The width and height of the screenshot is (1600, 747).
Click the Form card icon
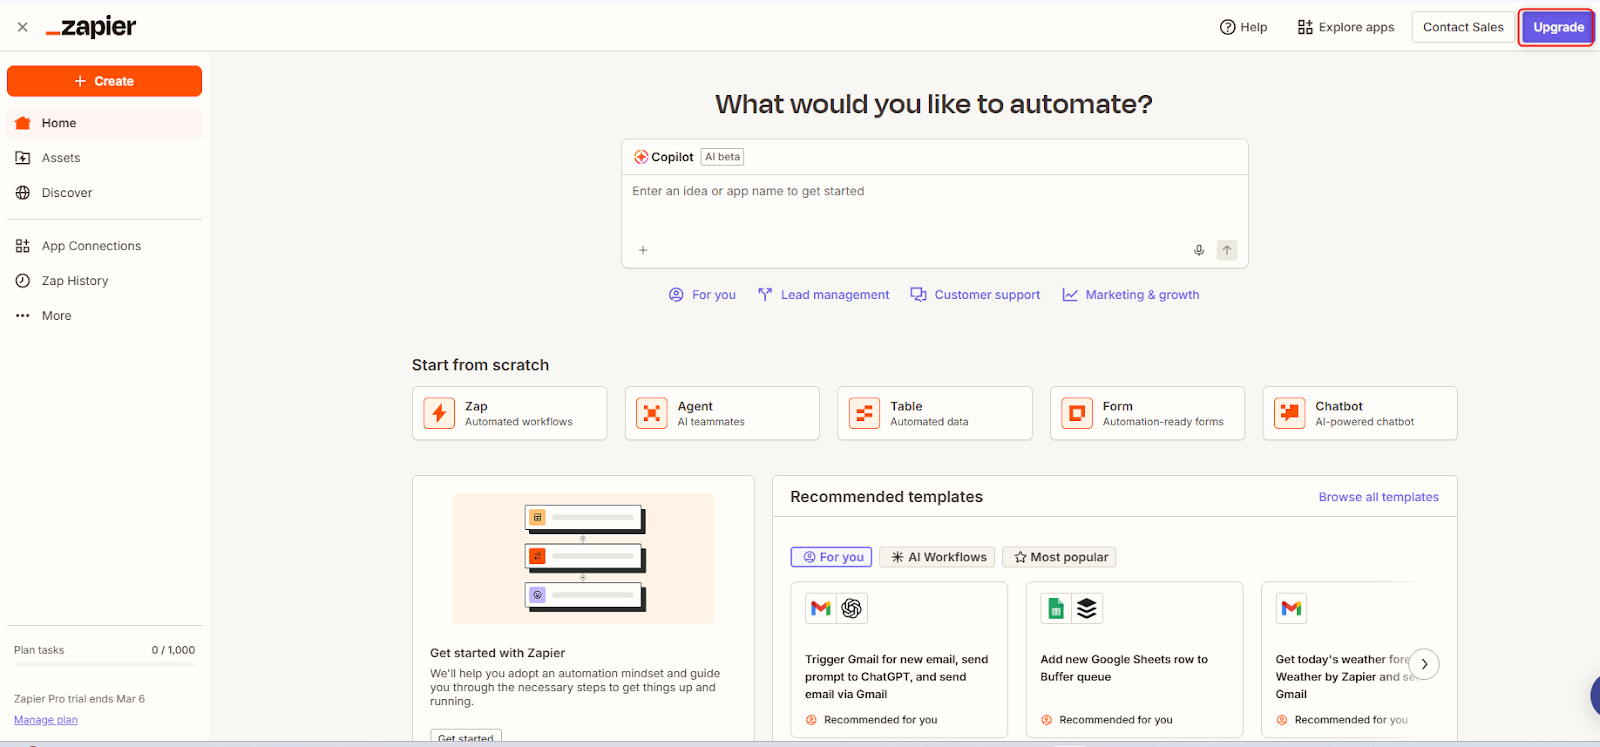(x=1077, y=413)
